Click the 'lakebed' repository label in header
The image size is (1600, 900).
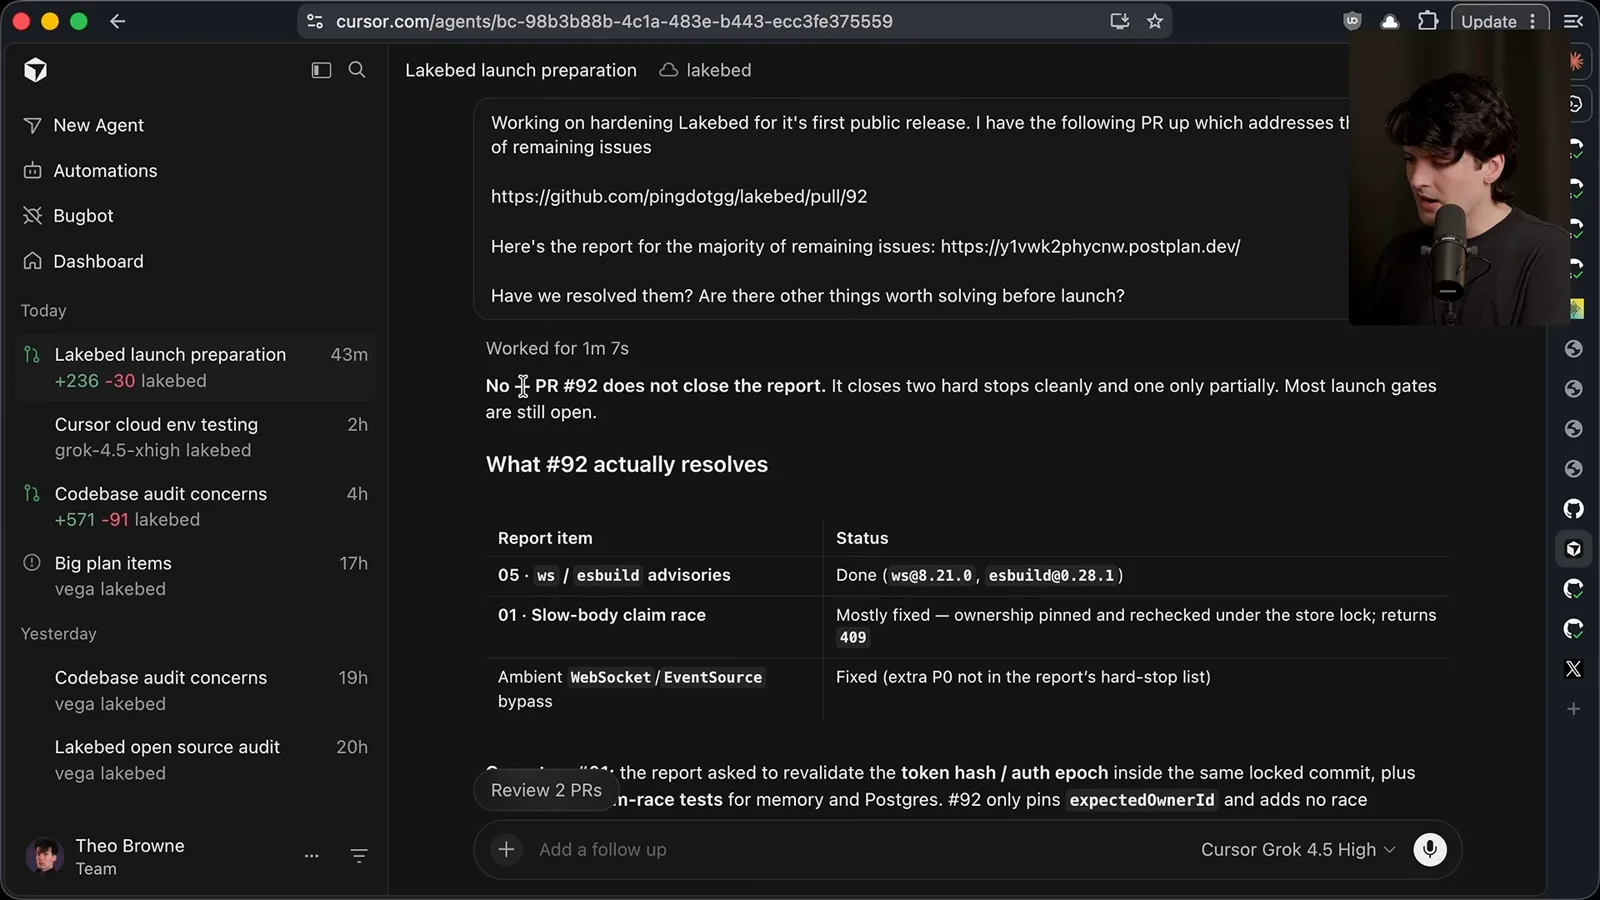719,70
